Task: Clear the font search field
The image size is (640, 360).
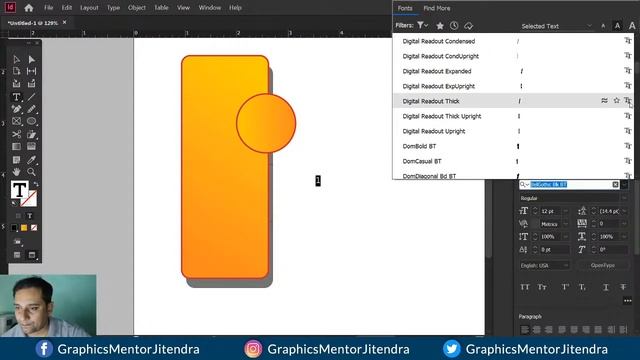Action: (x=616, y=184)
